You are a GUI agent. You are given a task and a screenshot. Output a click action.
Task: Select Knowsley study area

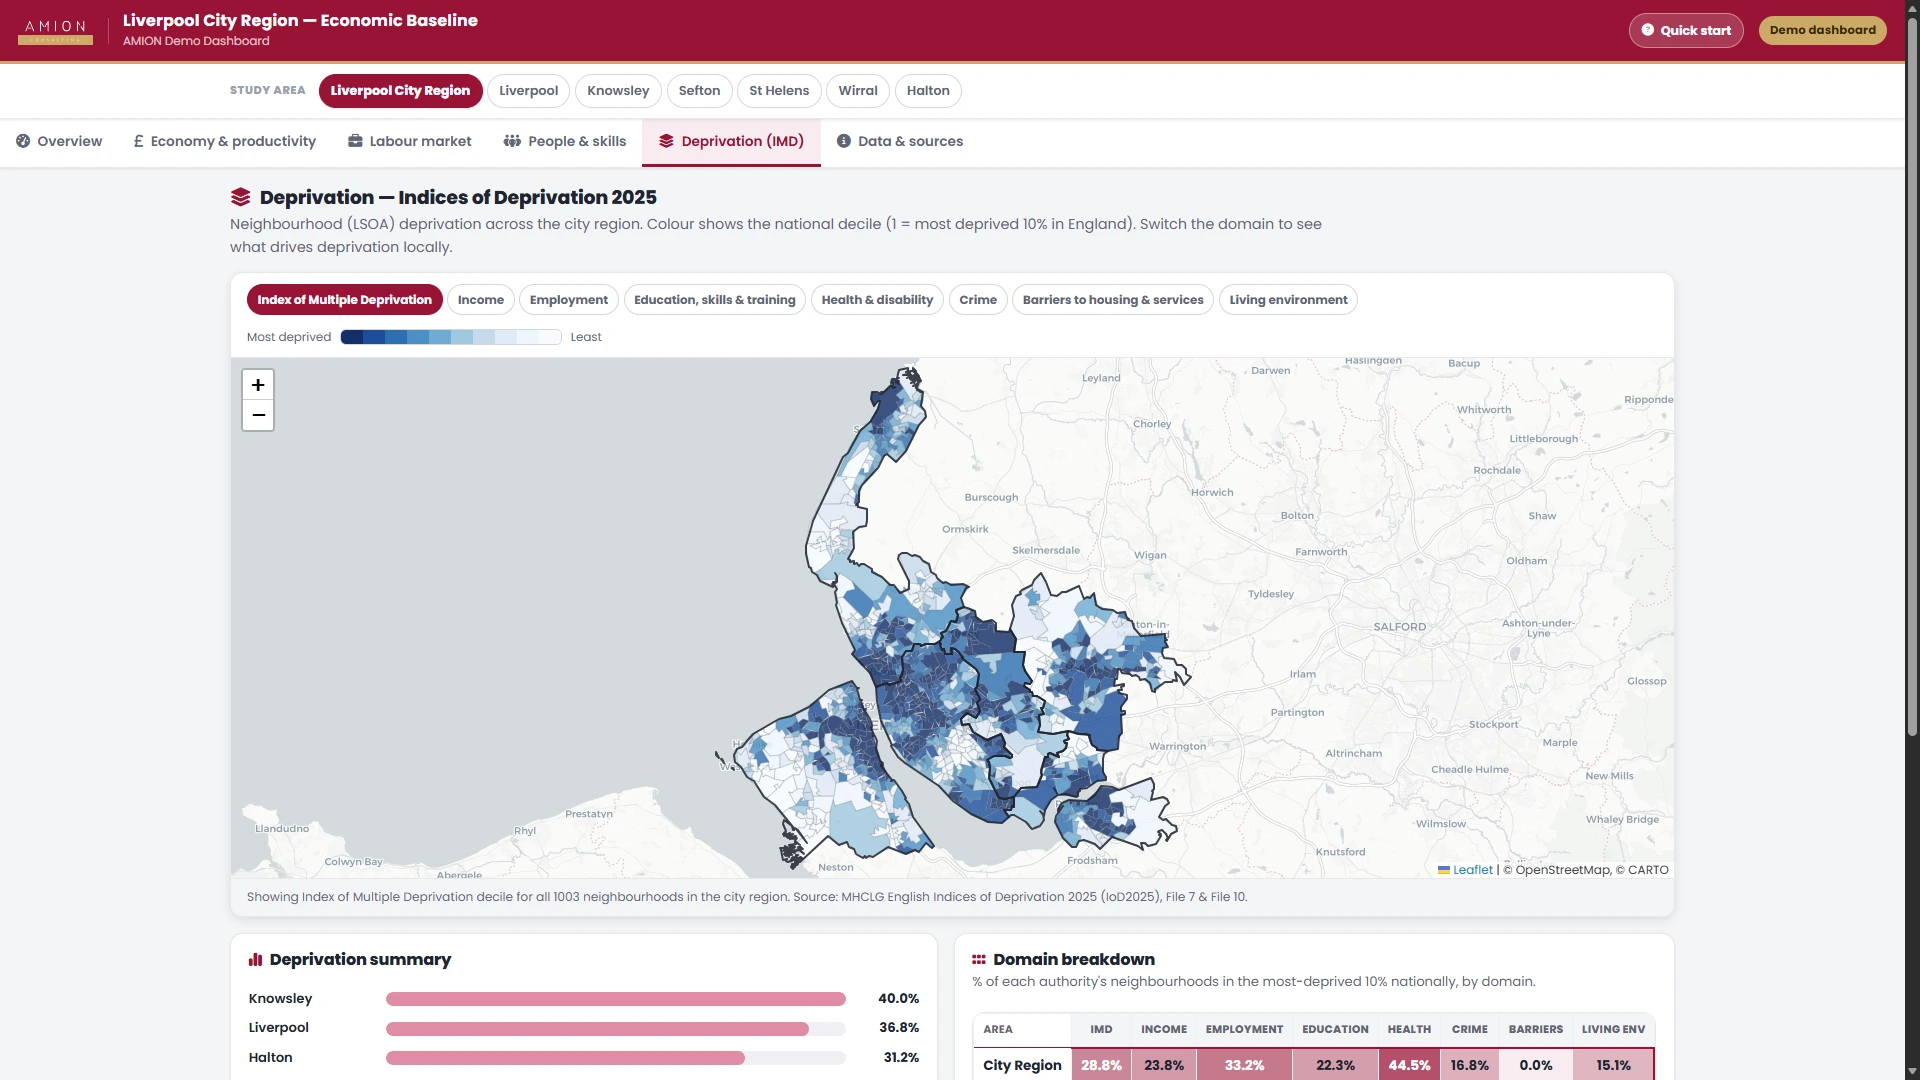point(618,91)
